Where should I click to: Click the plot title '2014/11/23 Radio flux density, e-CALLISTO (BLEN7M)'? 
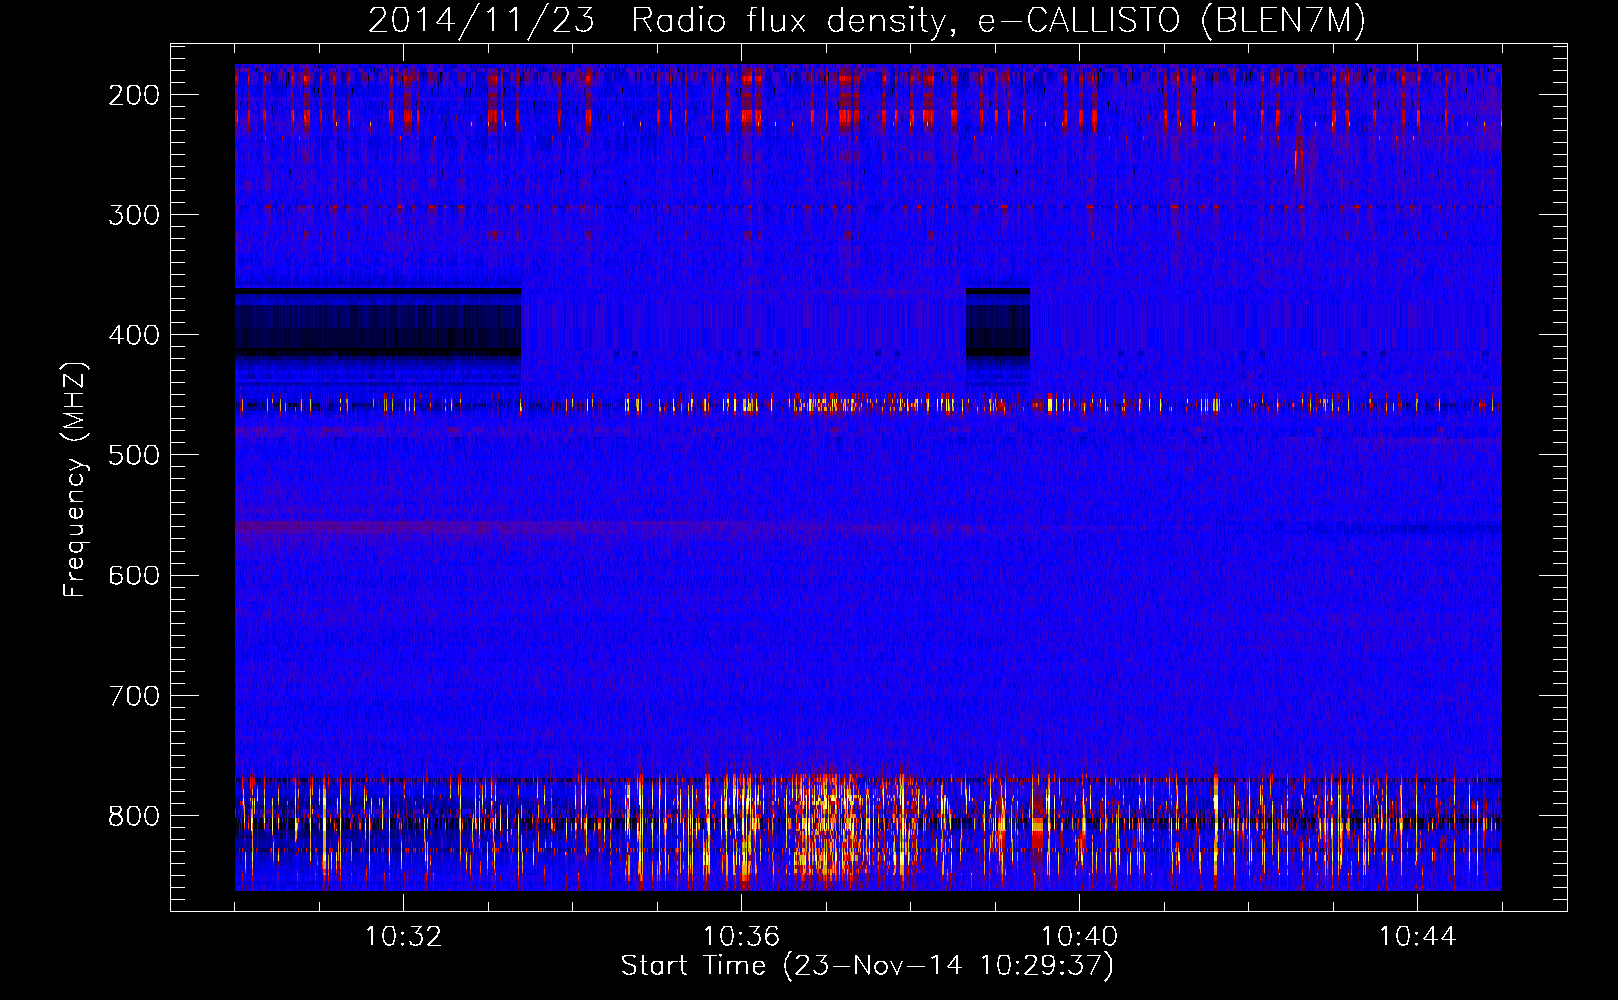(866, 20)
